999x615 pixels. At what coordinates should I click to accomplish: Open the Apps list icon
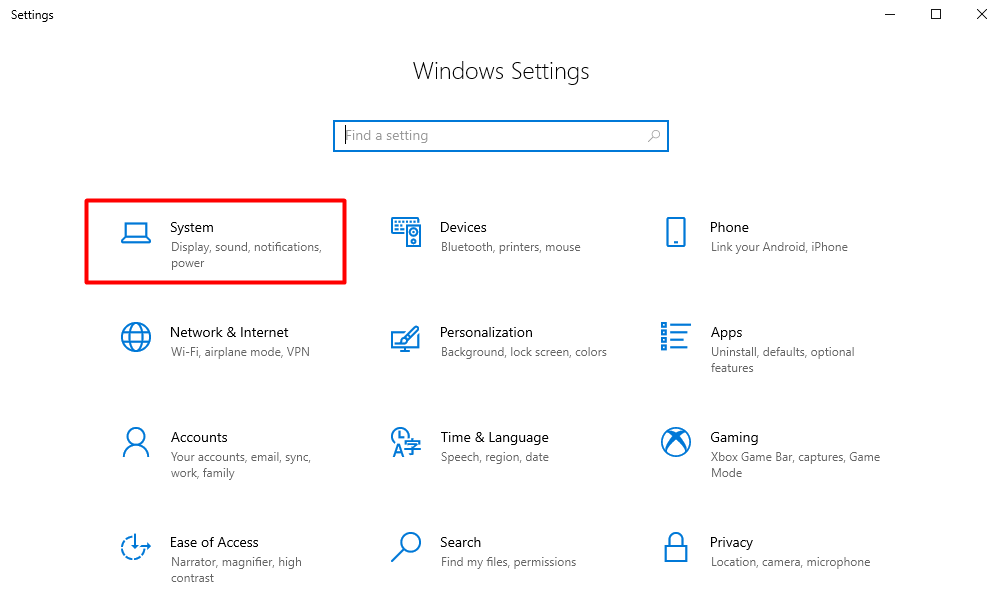tap(675, 336)
